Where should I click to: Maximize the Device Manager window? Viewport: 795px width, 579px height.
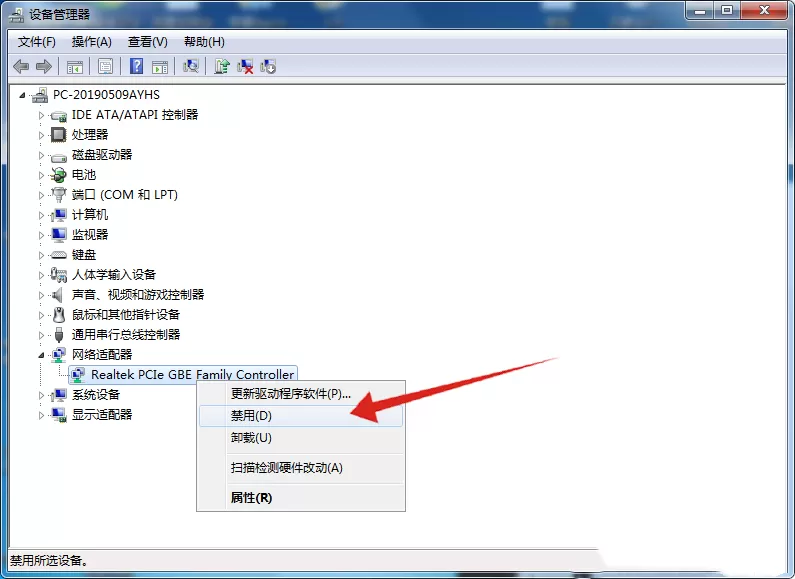point(727,11)
